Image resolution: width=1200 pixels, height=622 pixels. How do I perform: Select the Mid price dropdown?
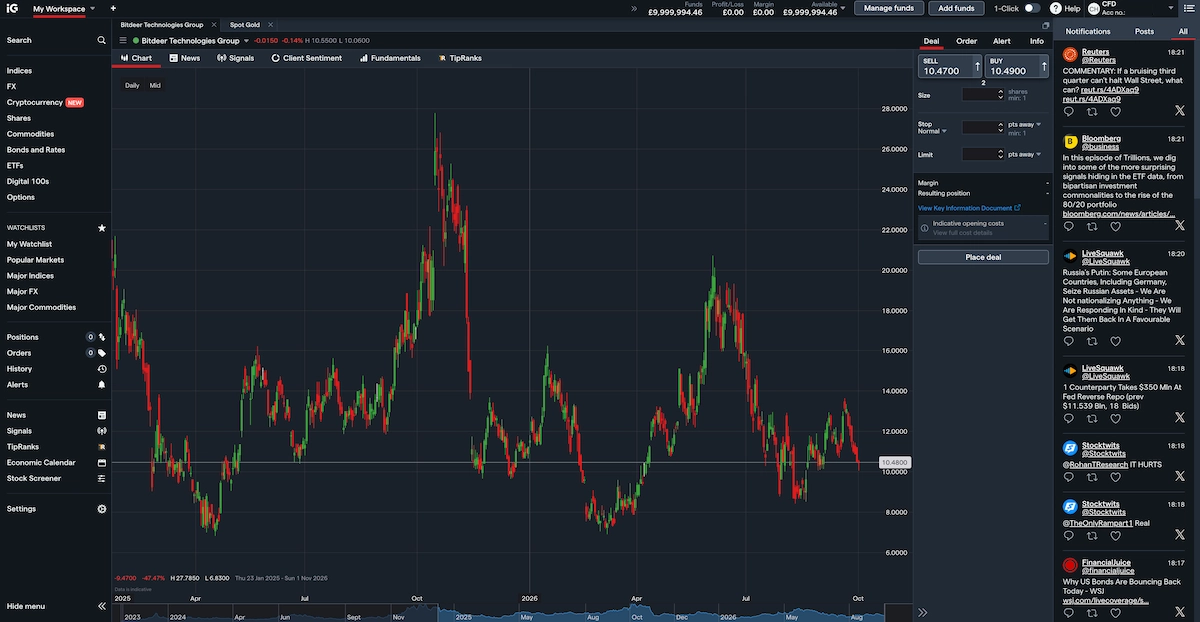155,85
